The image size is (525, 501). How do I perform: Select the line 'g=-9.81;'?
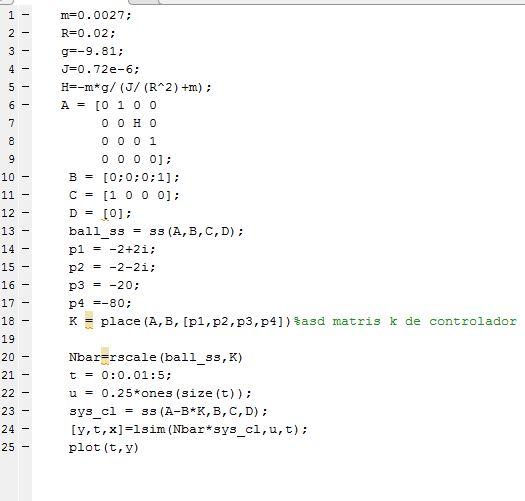click(x=92, y=52)
